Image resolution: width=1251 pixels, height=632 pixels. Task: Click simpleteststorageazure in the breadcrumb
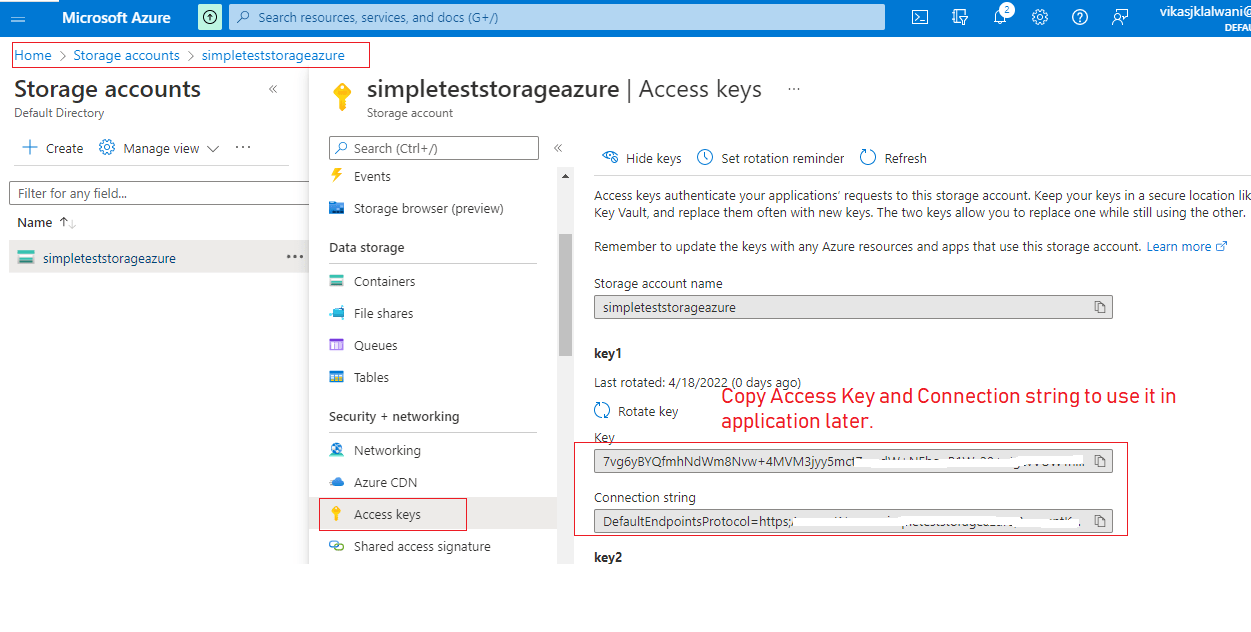pyautogui.click(x=273, y=55)
